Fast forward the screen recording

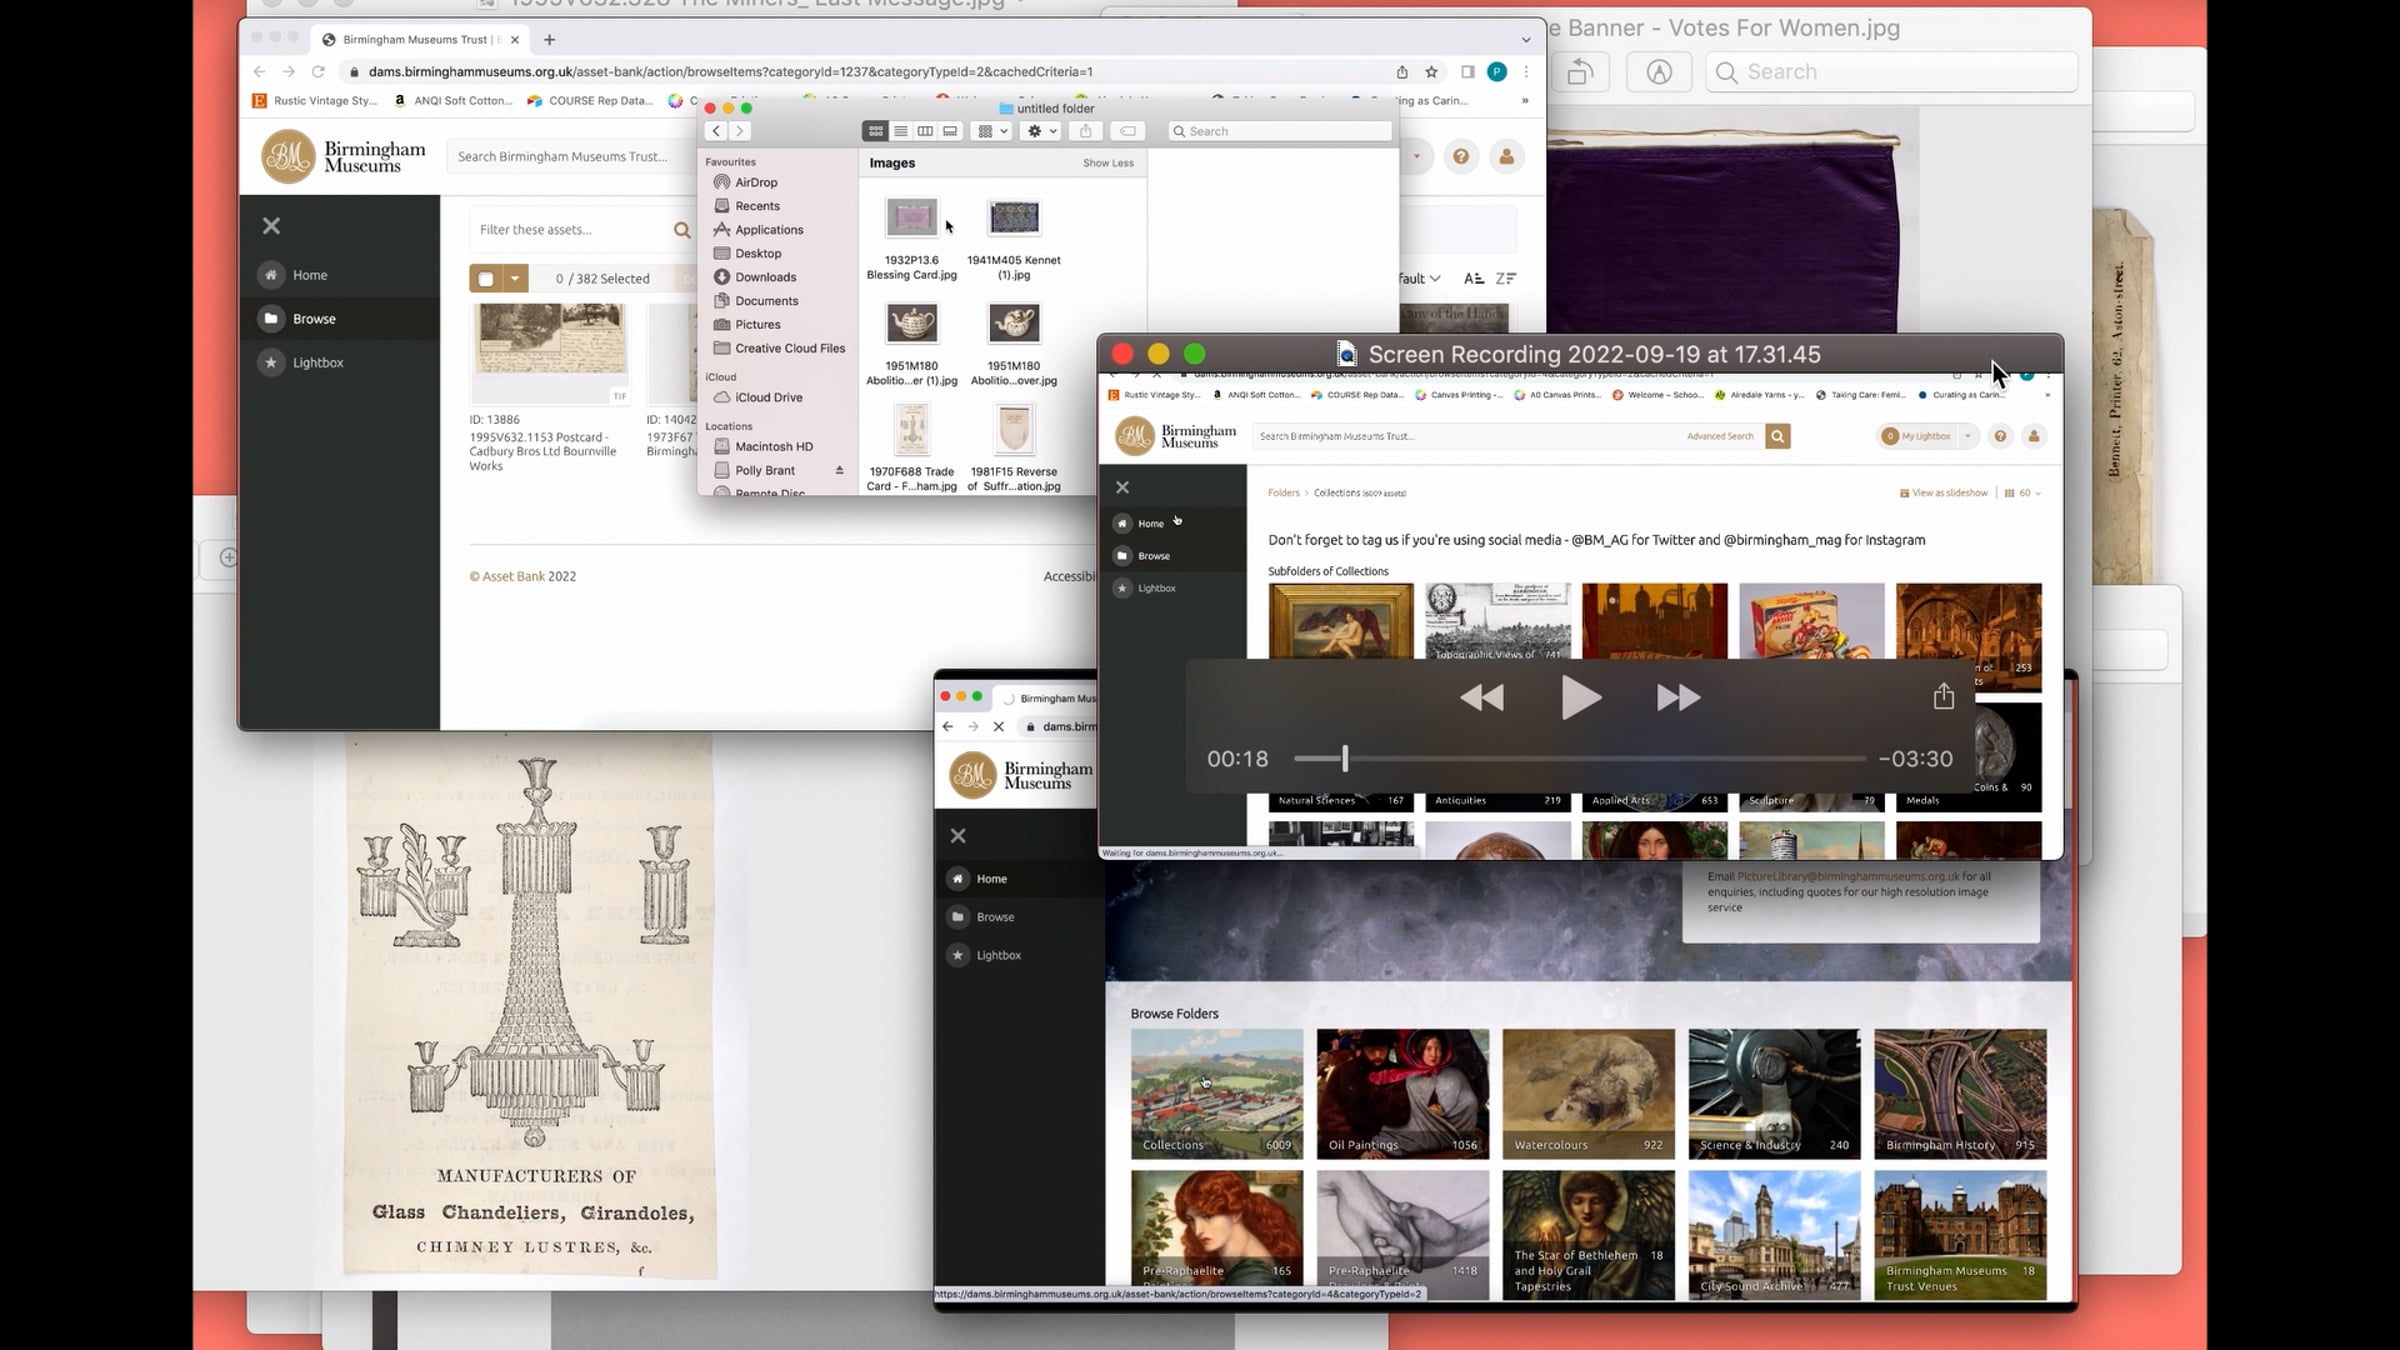pyautogui.click(x=1678, y=697)
